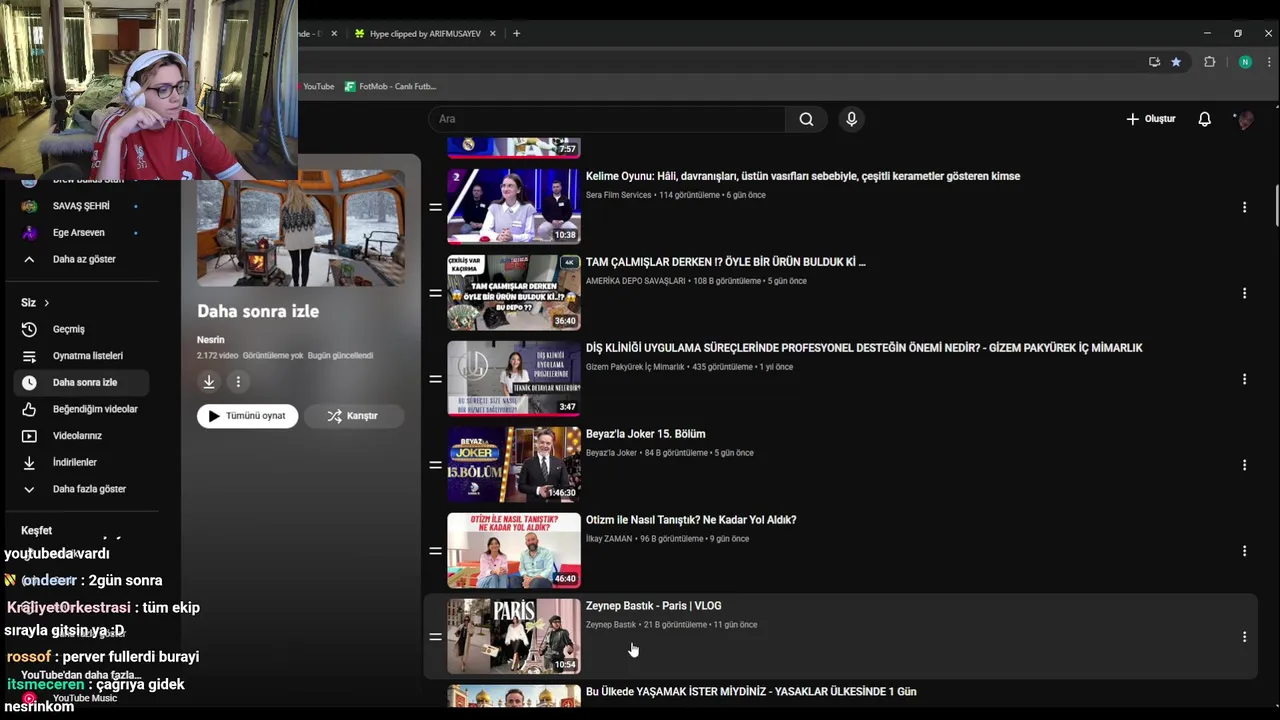The height and width of the screenshot is (720, 1280).
Task: Expand Daha fazla göster in sidebar
Action: click(x=81, y=489)
